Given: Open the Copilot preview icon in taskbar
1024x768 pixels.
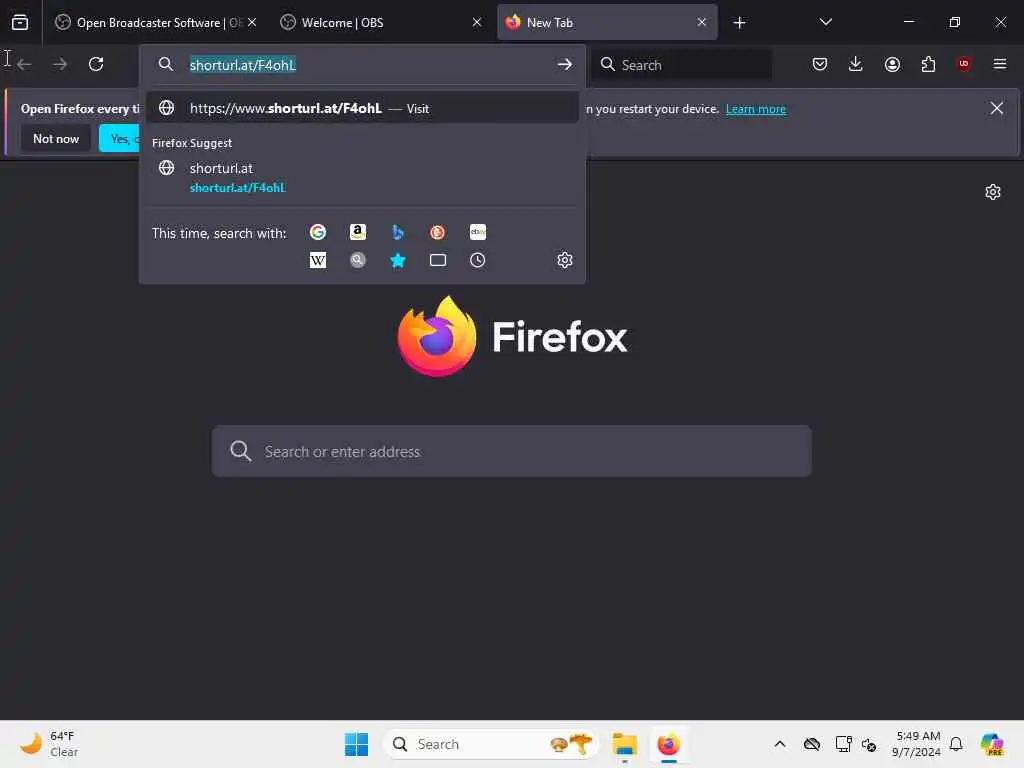Looking at the screenshot, I should click(992, 744).
